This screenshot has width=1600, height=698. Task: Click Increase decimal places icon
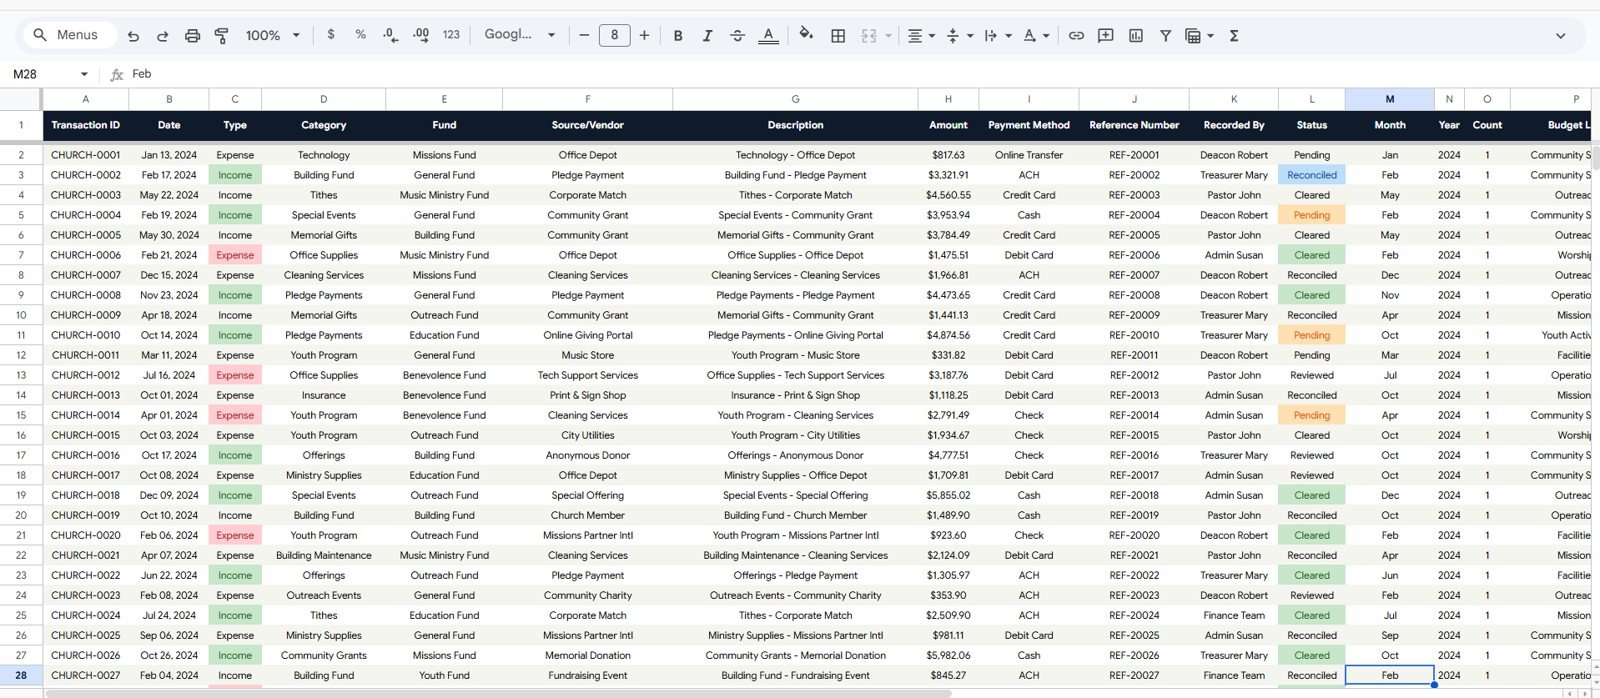coord(421,35)
